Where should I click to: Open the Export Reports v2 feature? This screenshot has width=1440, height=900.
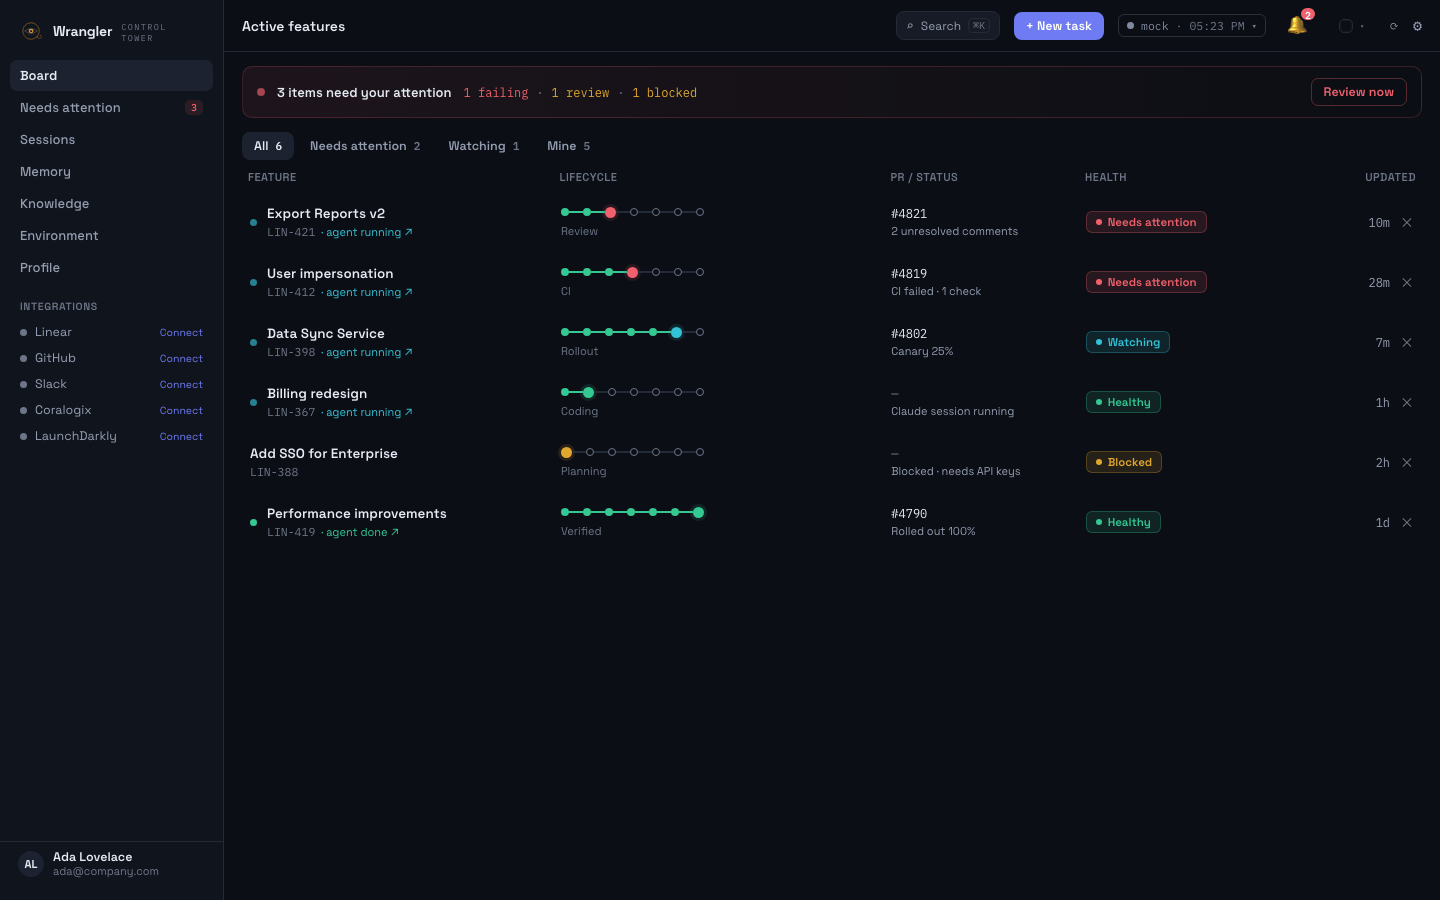(326, 214)
